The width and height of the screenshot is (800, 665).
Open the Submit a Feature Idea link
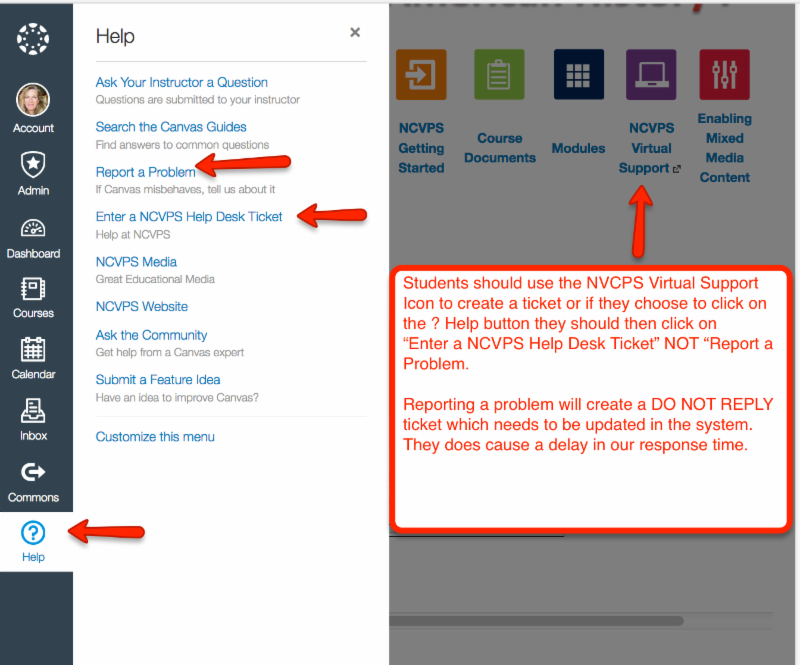[x=158, y=380]
